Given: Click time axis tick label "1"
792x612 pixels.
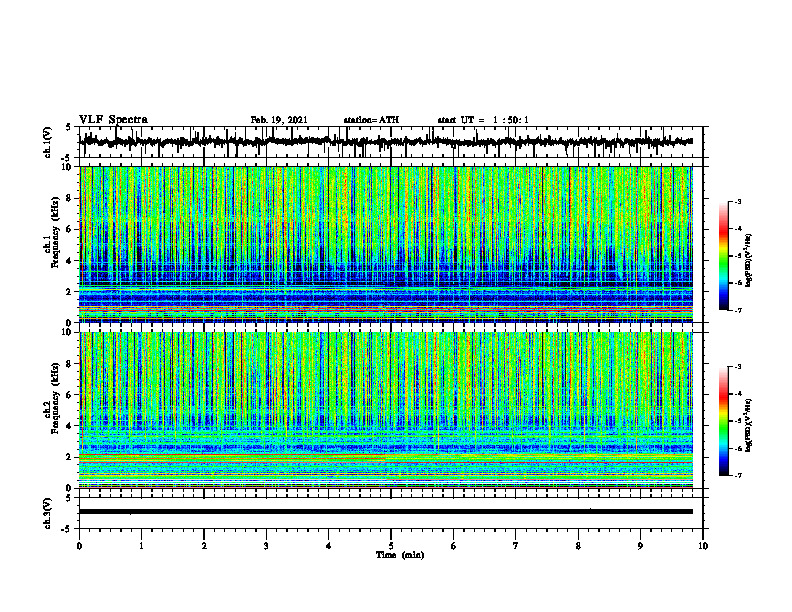Looking at the screenshot, I should coord(141,546).
